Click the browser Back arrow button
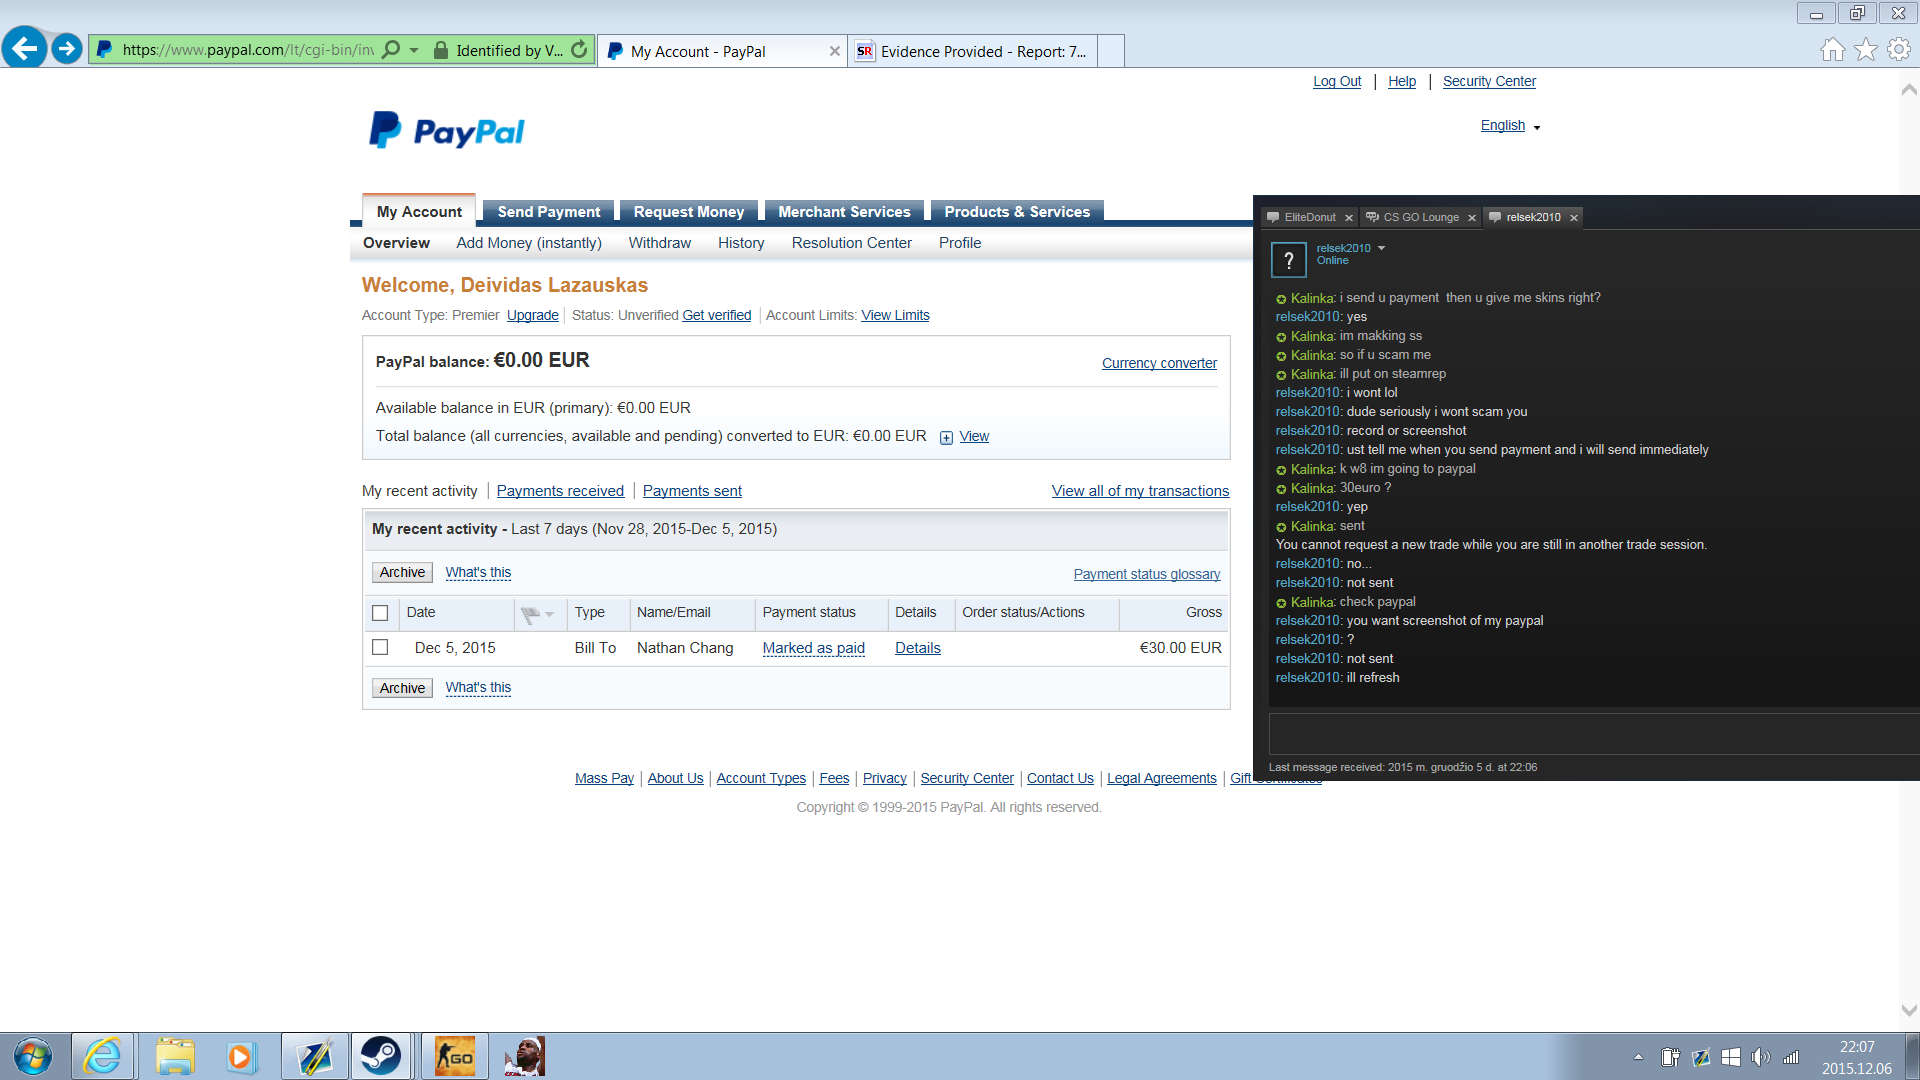Image resolution: width=1920 pixels, height=1080 pixels. (x=24, y=48)
